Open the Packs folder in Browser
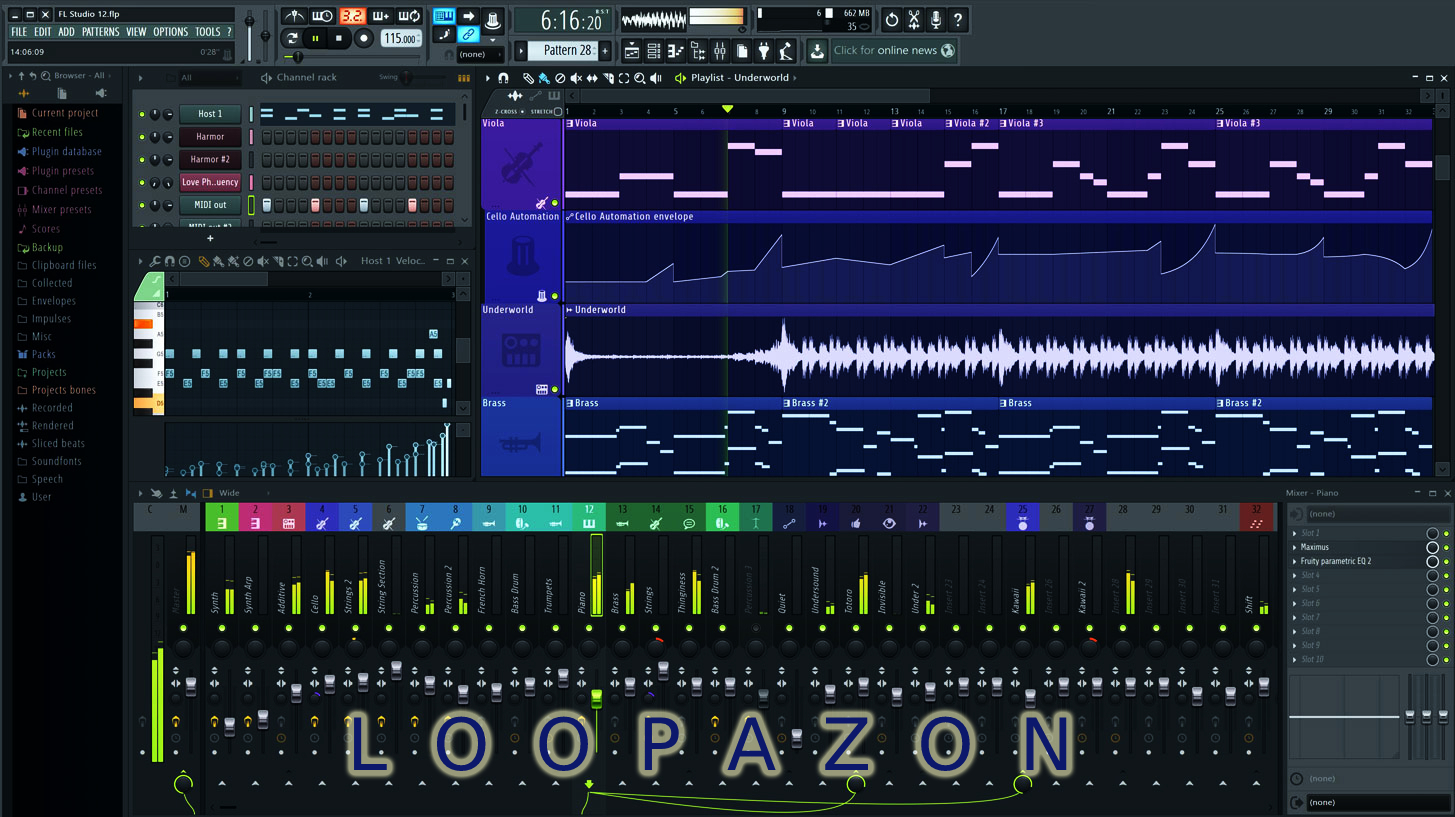 [43, 354]
